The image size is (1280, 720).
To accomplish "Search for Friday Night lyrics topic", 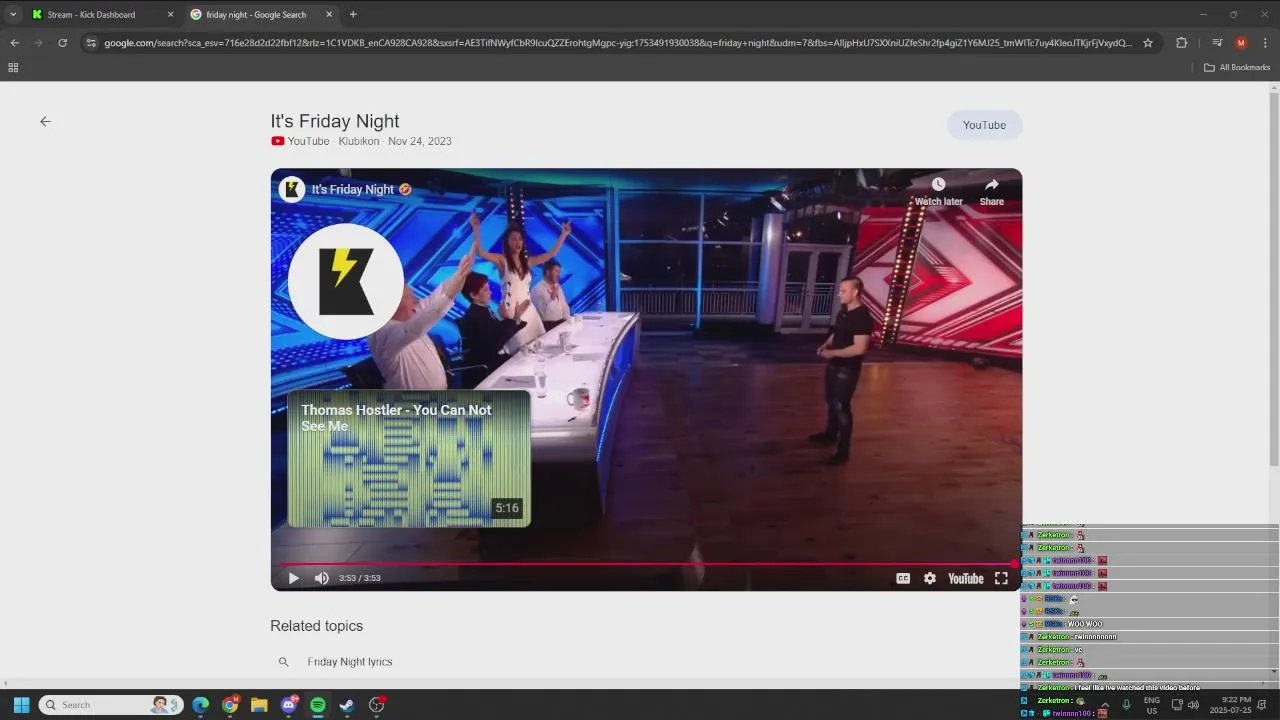I will tap(350, 662).
